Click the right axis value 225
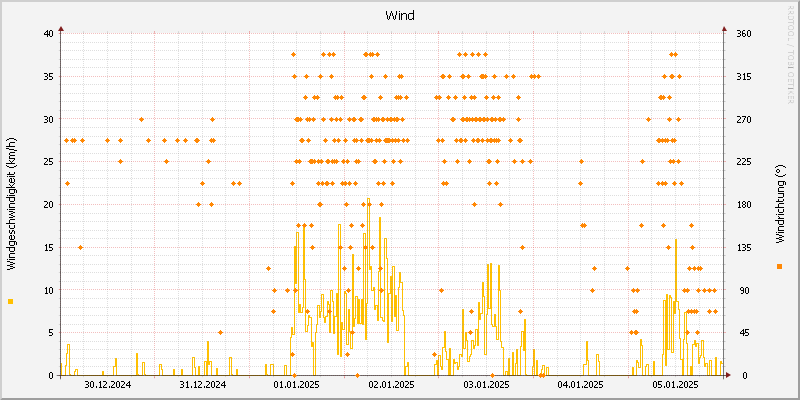 [x=744, y=162]
